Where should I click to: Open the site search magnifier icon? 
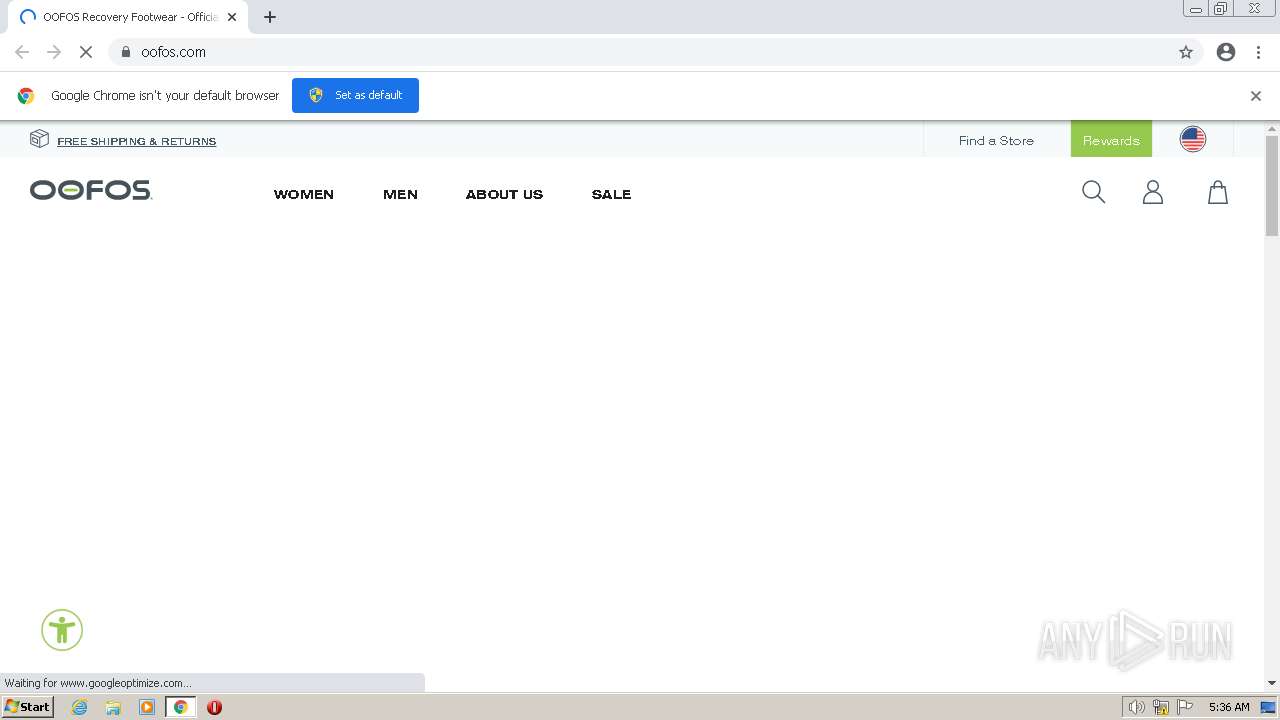point(1093,192)
